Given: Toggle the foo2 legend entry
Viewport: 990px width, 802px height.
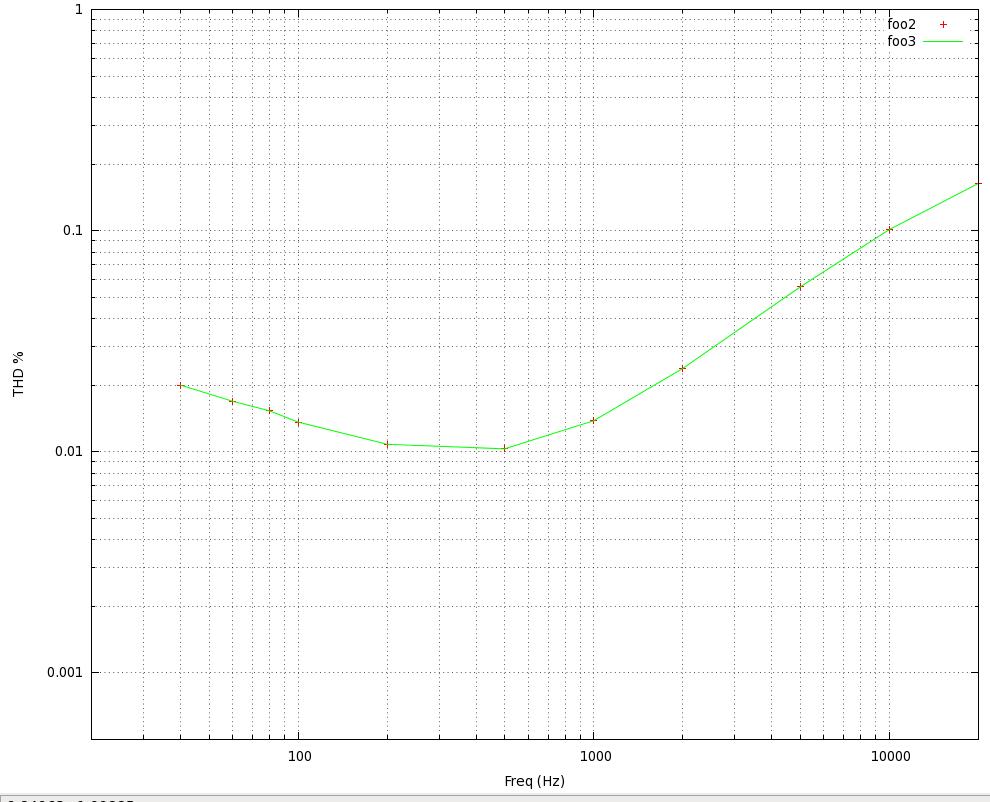Looking at the screenshot, I should pos(901,25).
